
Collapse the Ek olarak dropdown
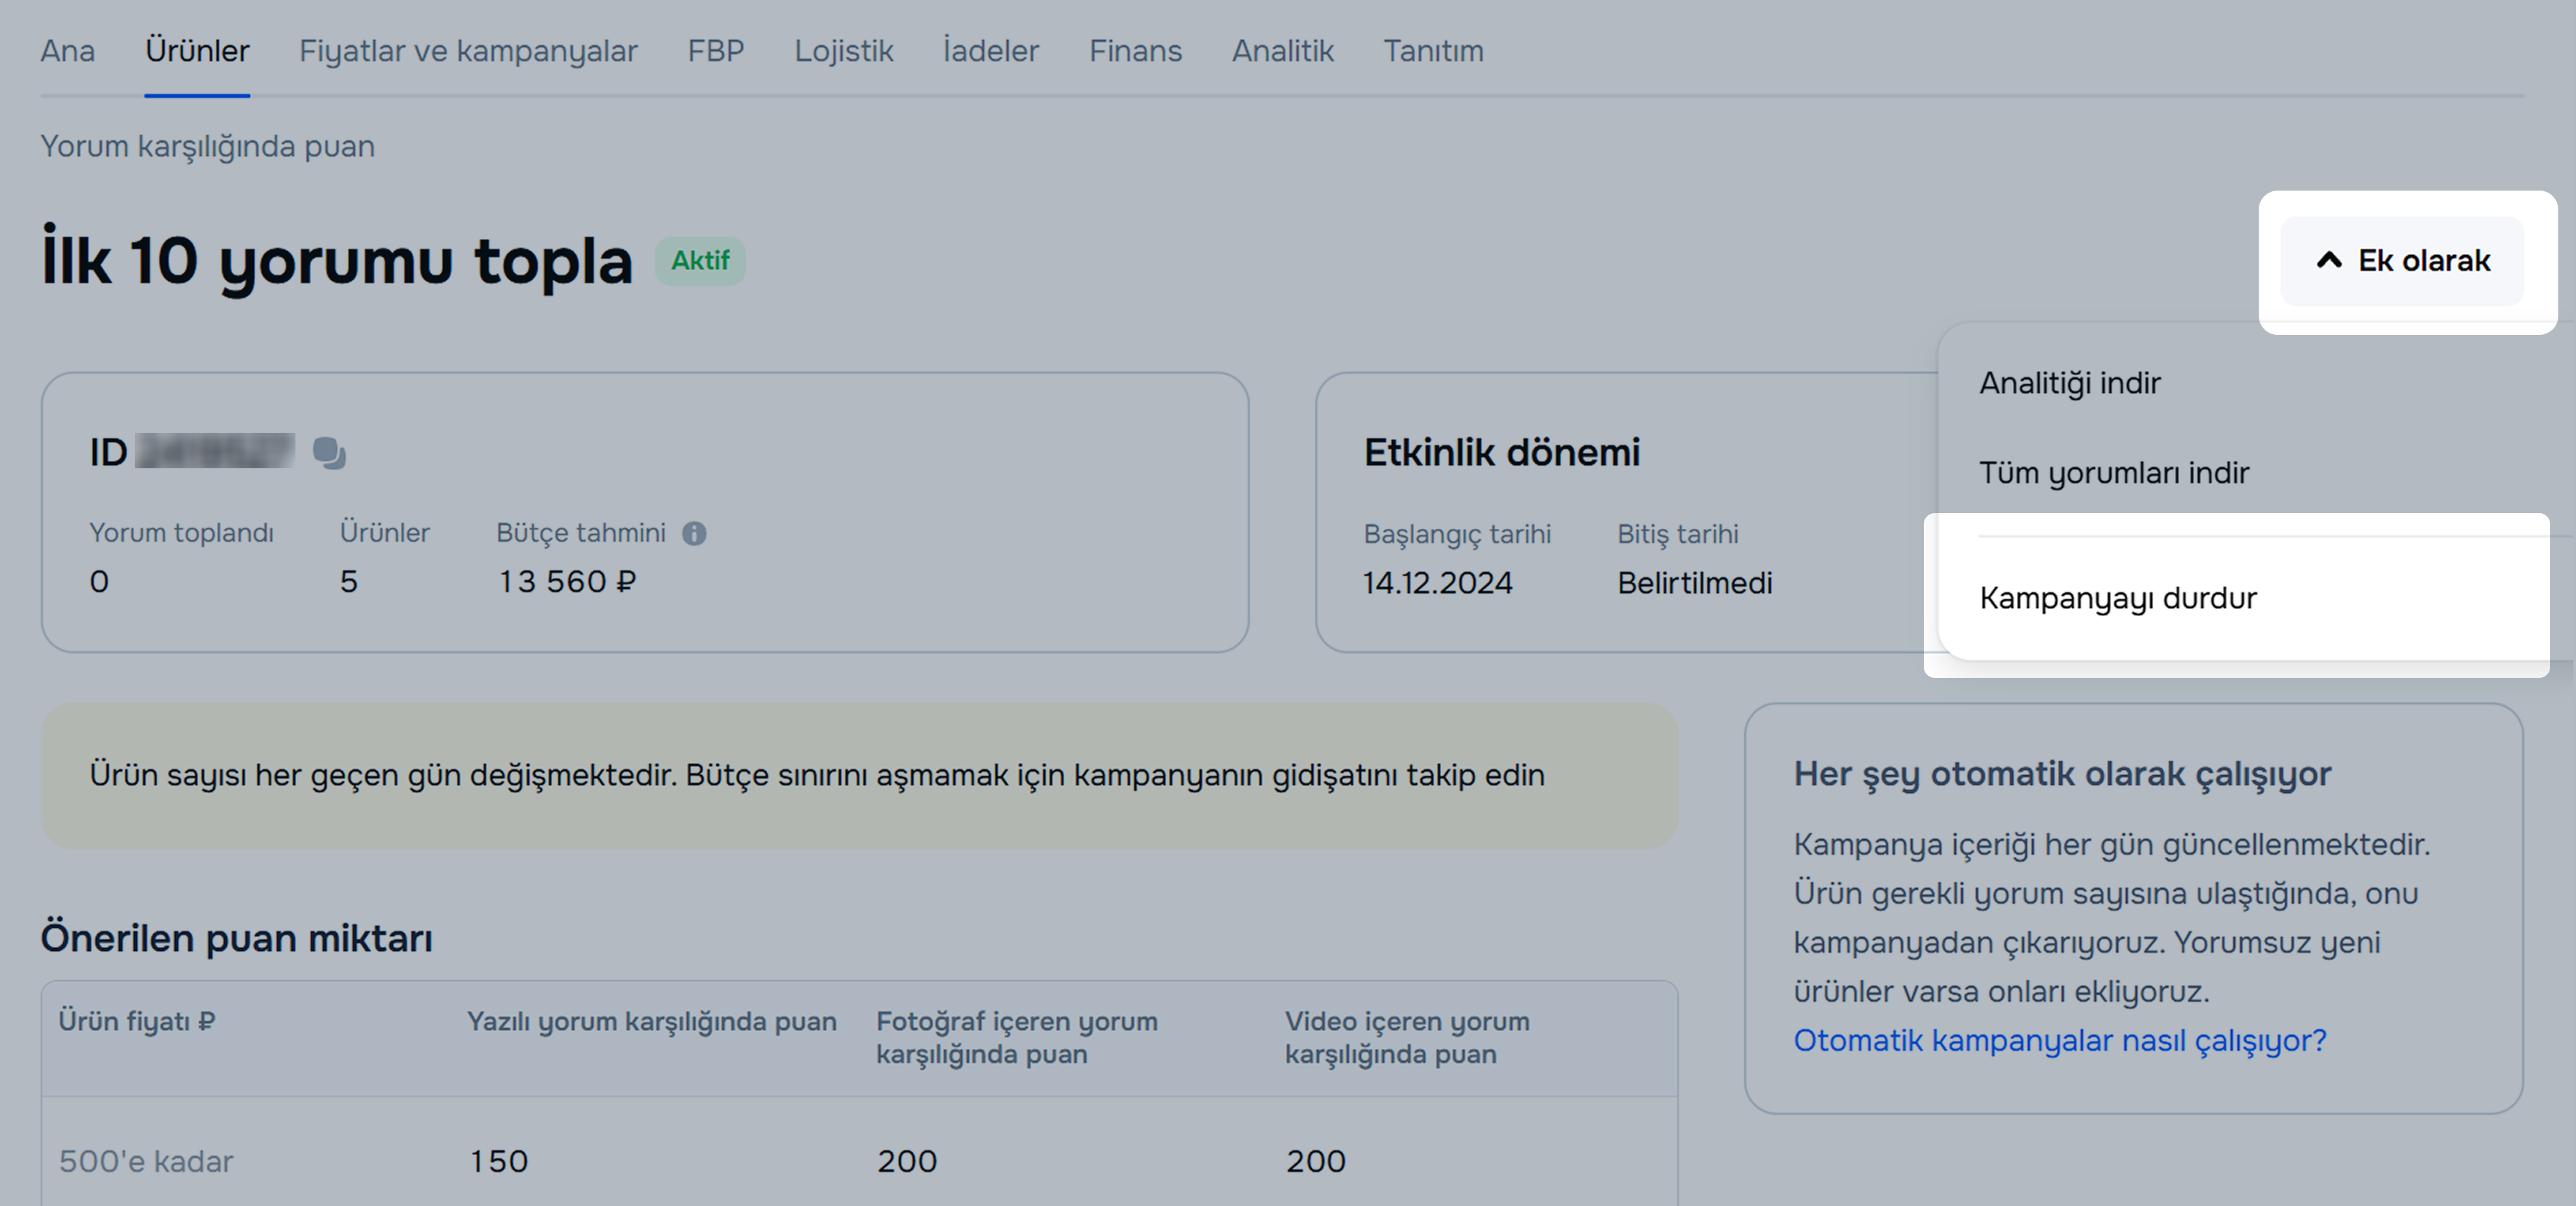2401,261
